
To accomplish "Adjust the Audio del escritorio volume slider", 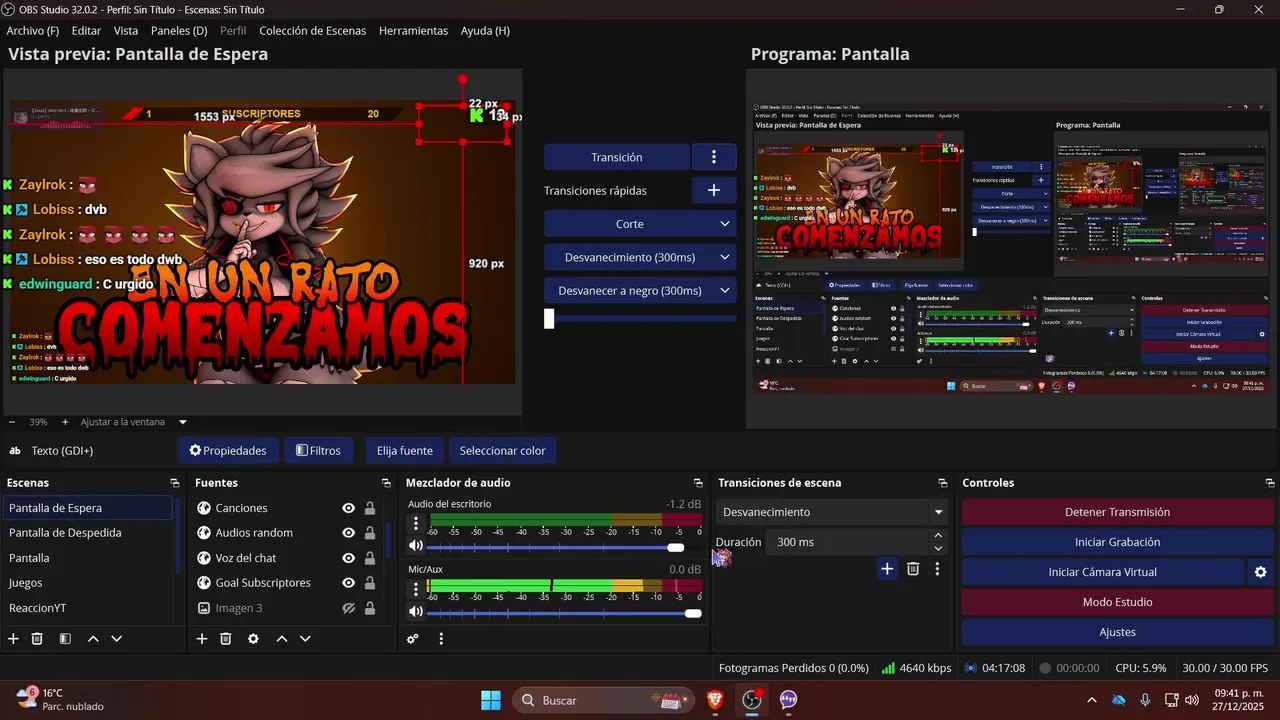I will [x=564, y=547].
